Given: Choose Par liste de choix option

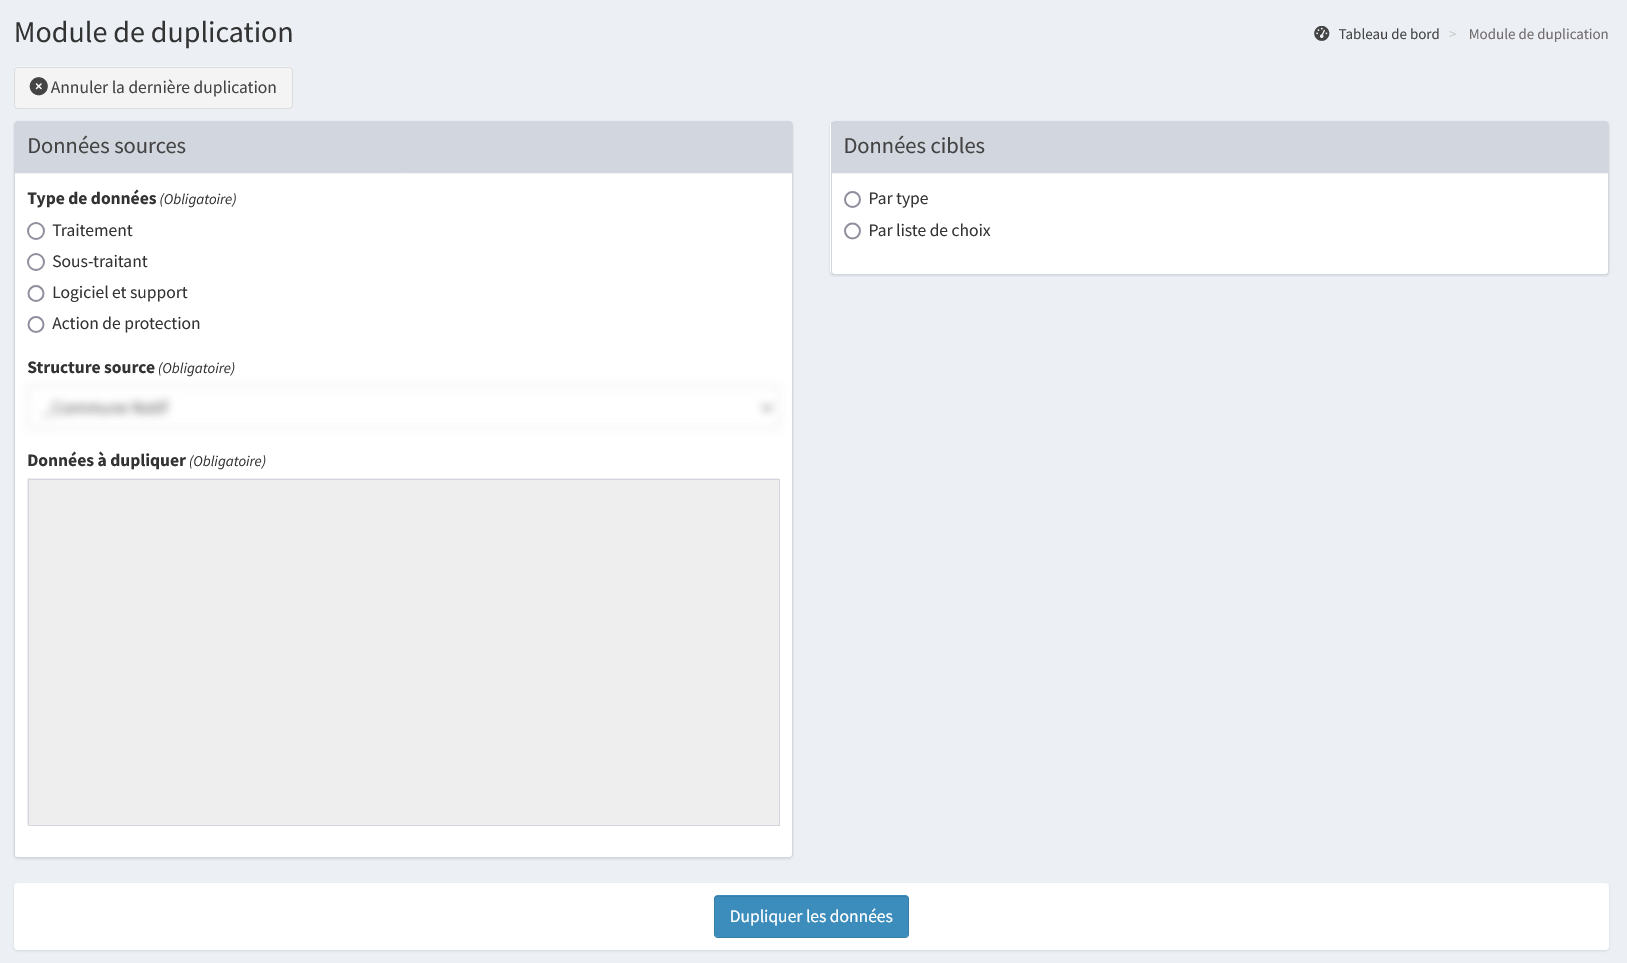Looking at the screenshot, I should pyautogui.click(x=853, y=231).
